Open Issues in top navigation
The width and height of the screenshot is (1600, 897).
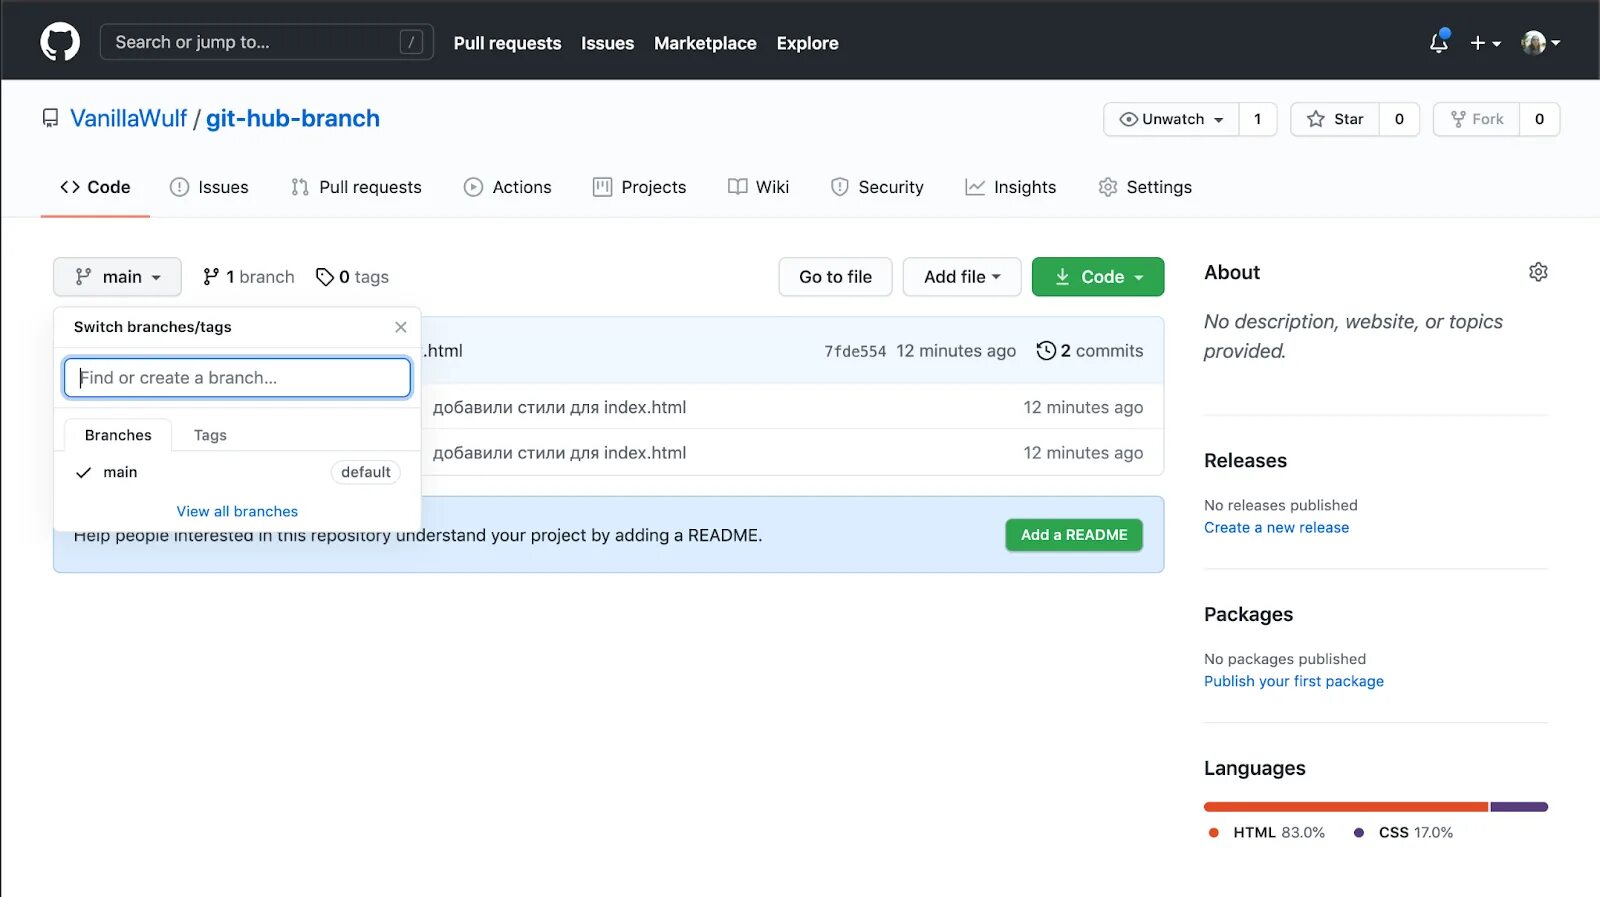pos(607,43)
